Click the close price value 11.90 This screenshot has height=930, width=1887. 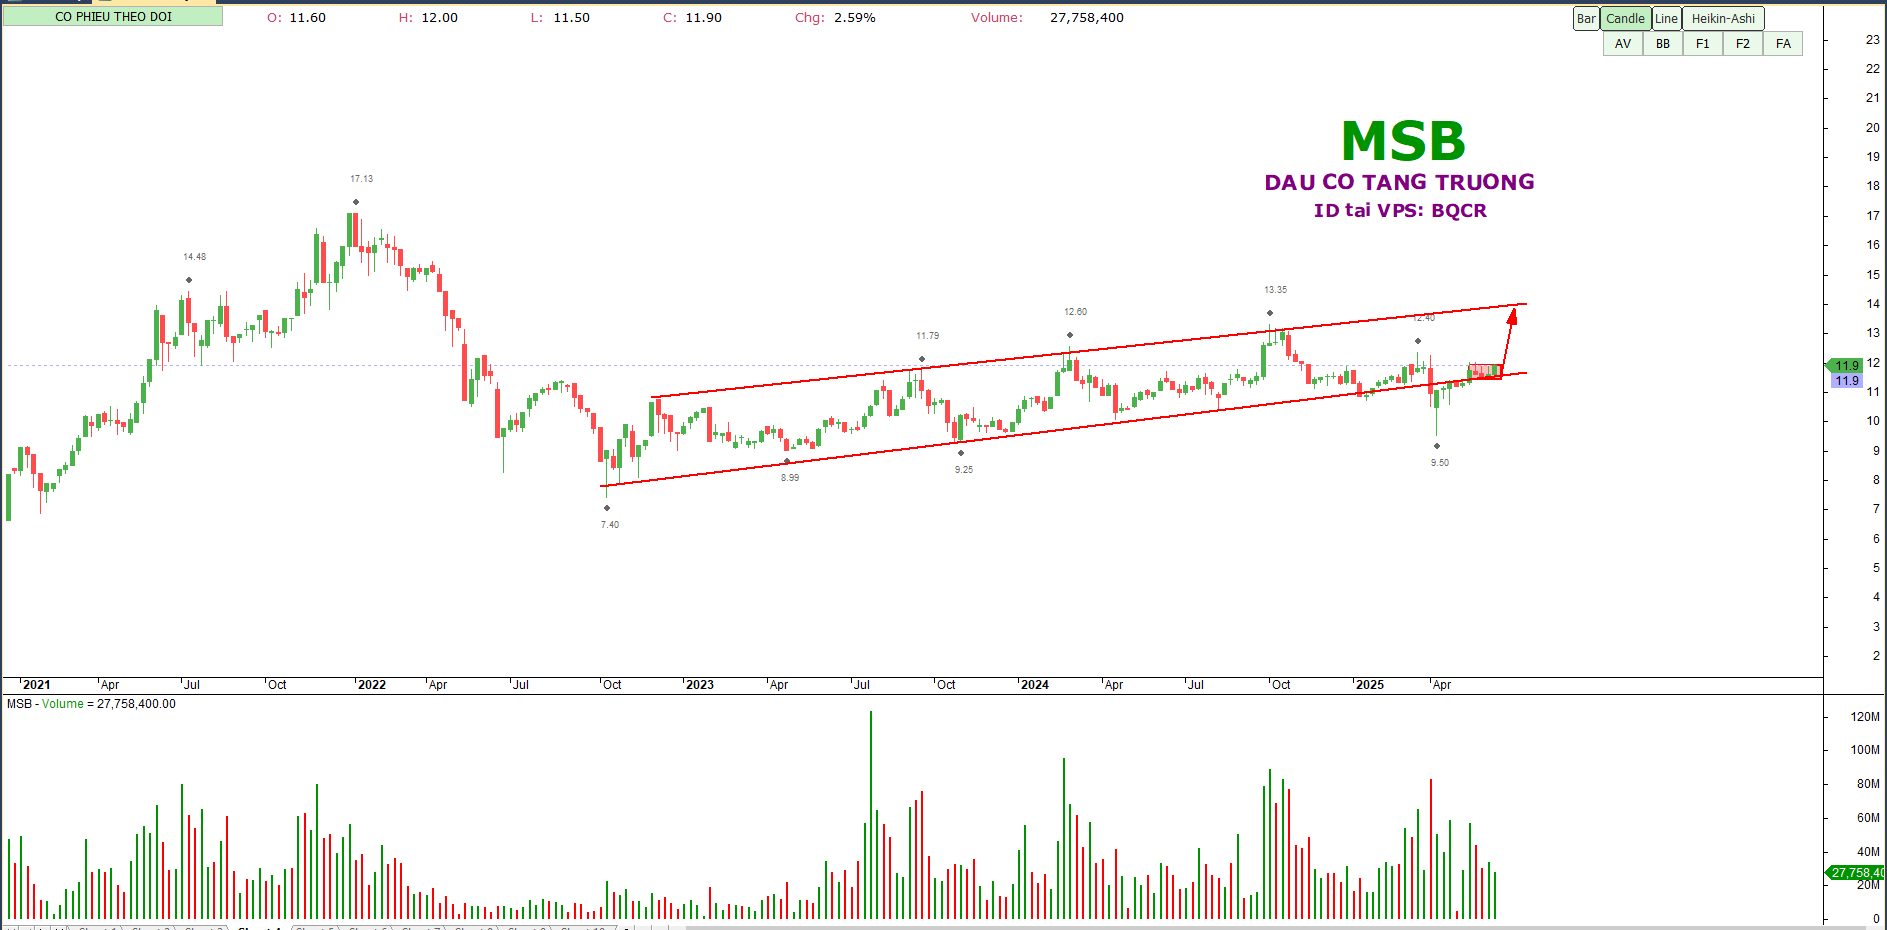pos(704,18)
